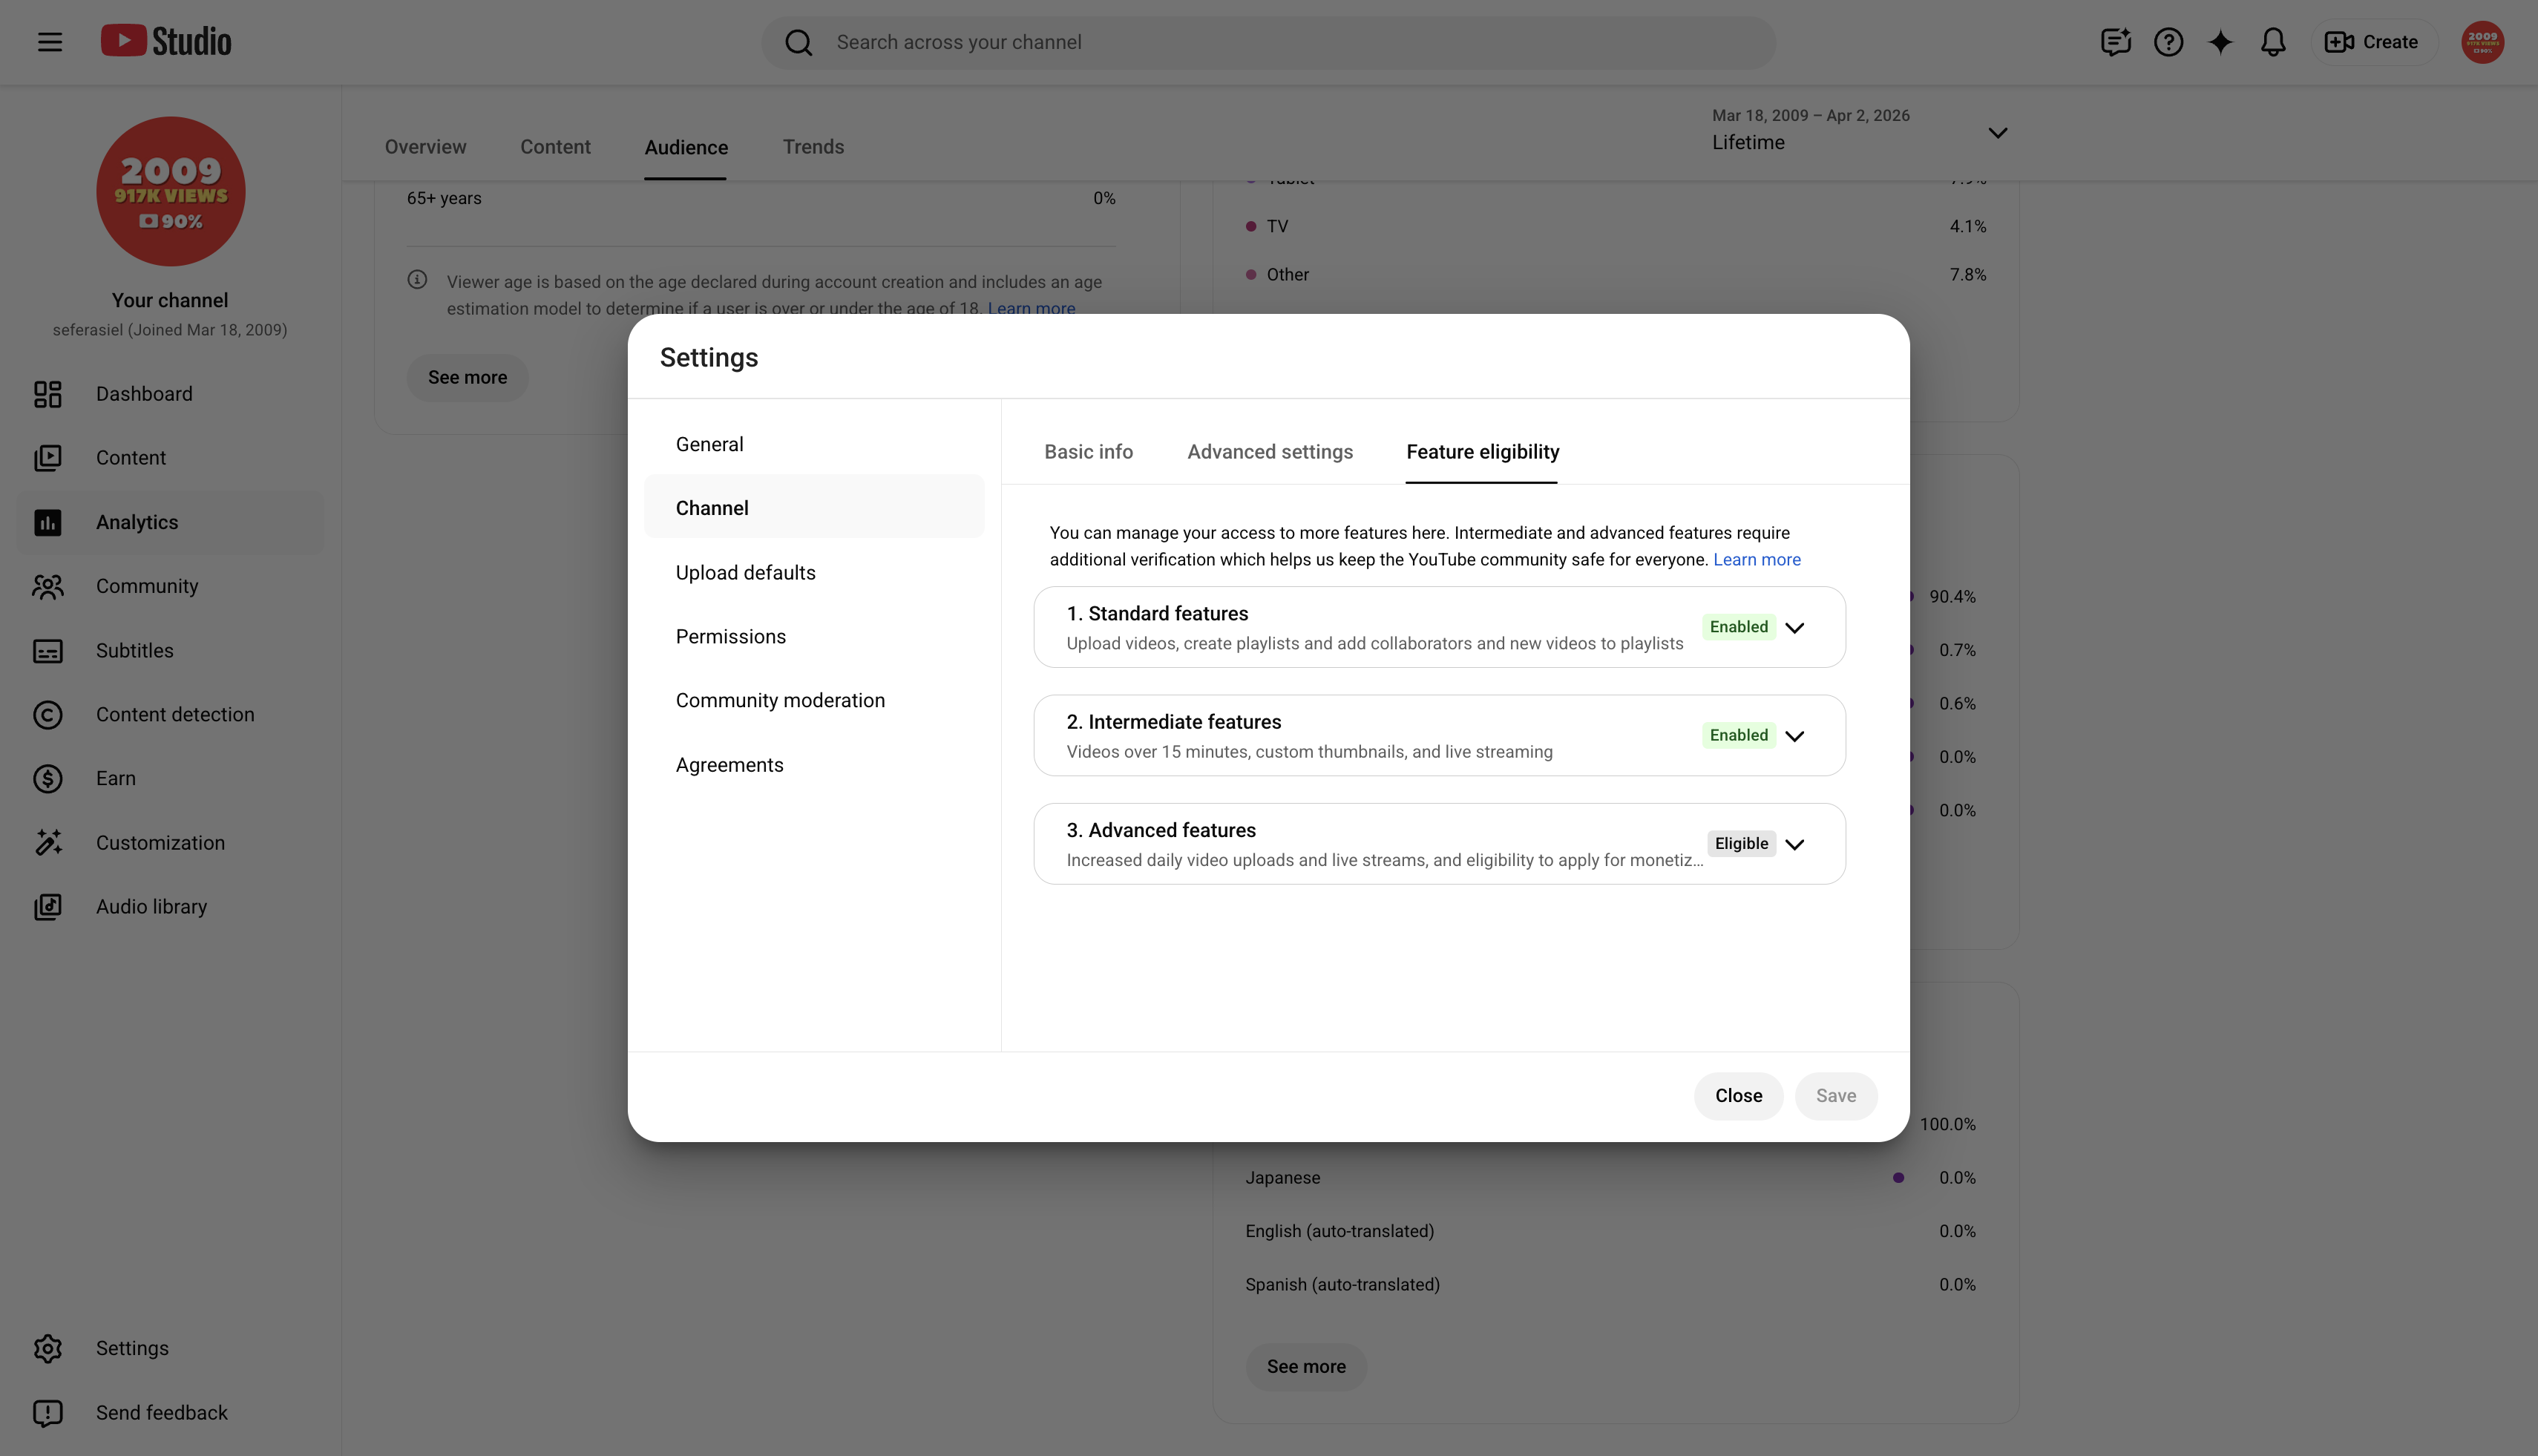Open the Help question mark icon

2168,42
